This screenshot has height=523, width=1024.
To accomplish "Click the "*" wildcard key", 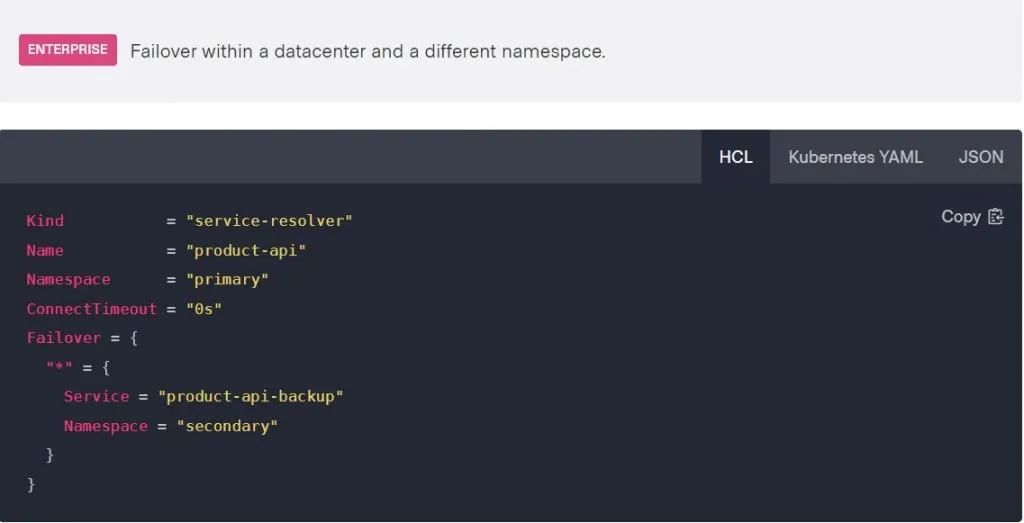I will 59,367.
